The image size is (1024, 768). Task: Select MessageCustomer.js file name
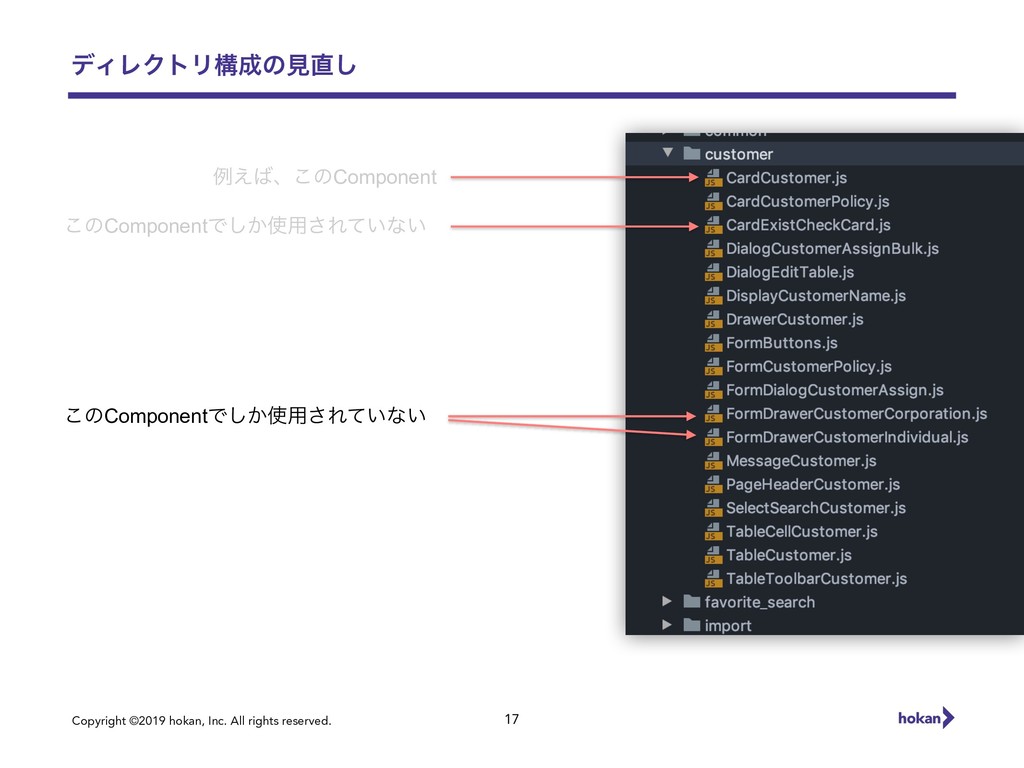[x=801, y=460]
